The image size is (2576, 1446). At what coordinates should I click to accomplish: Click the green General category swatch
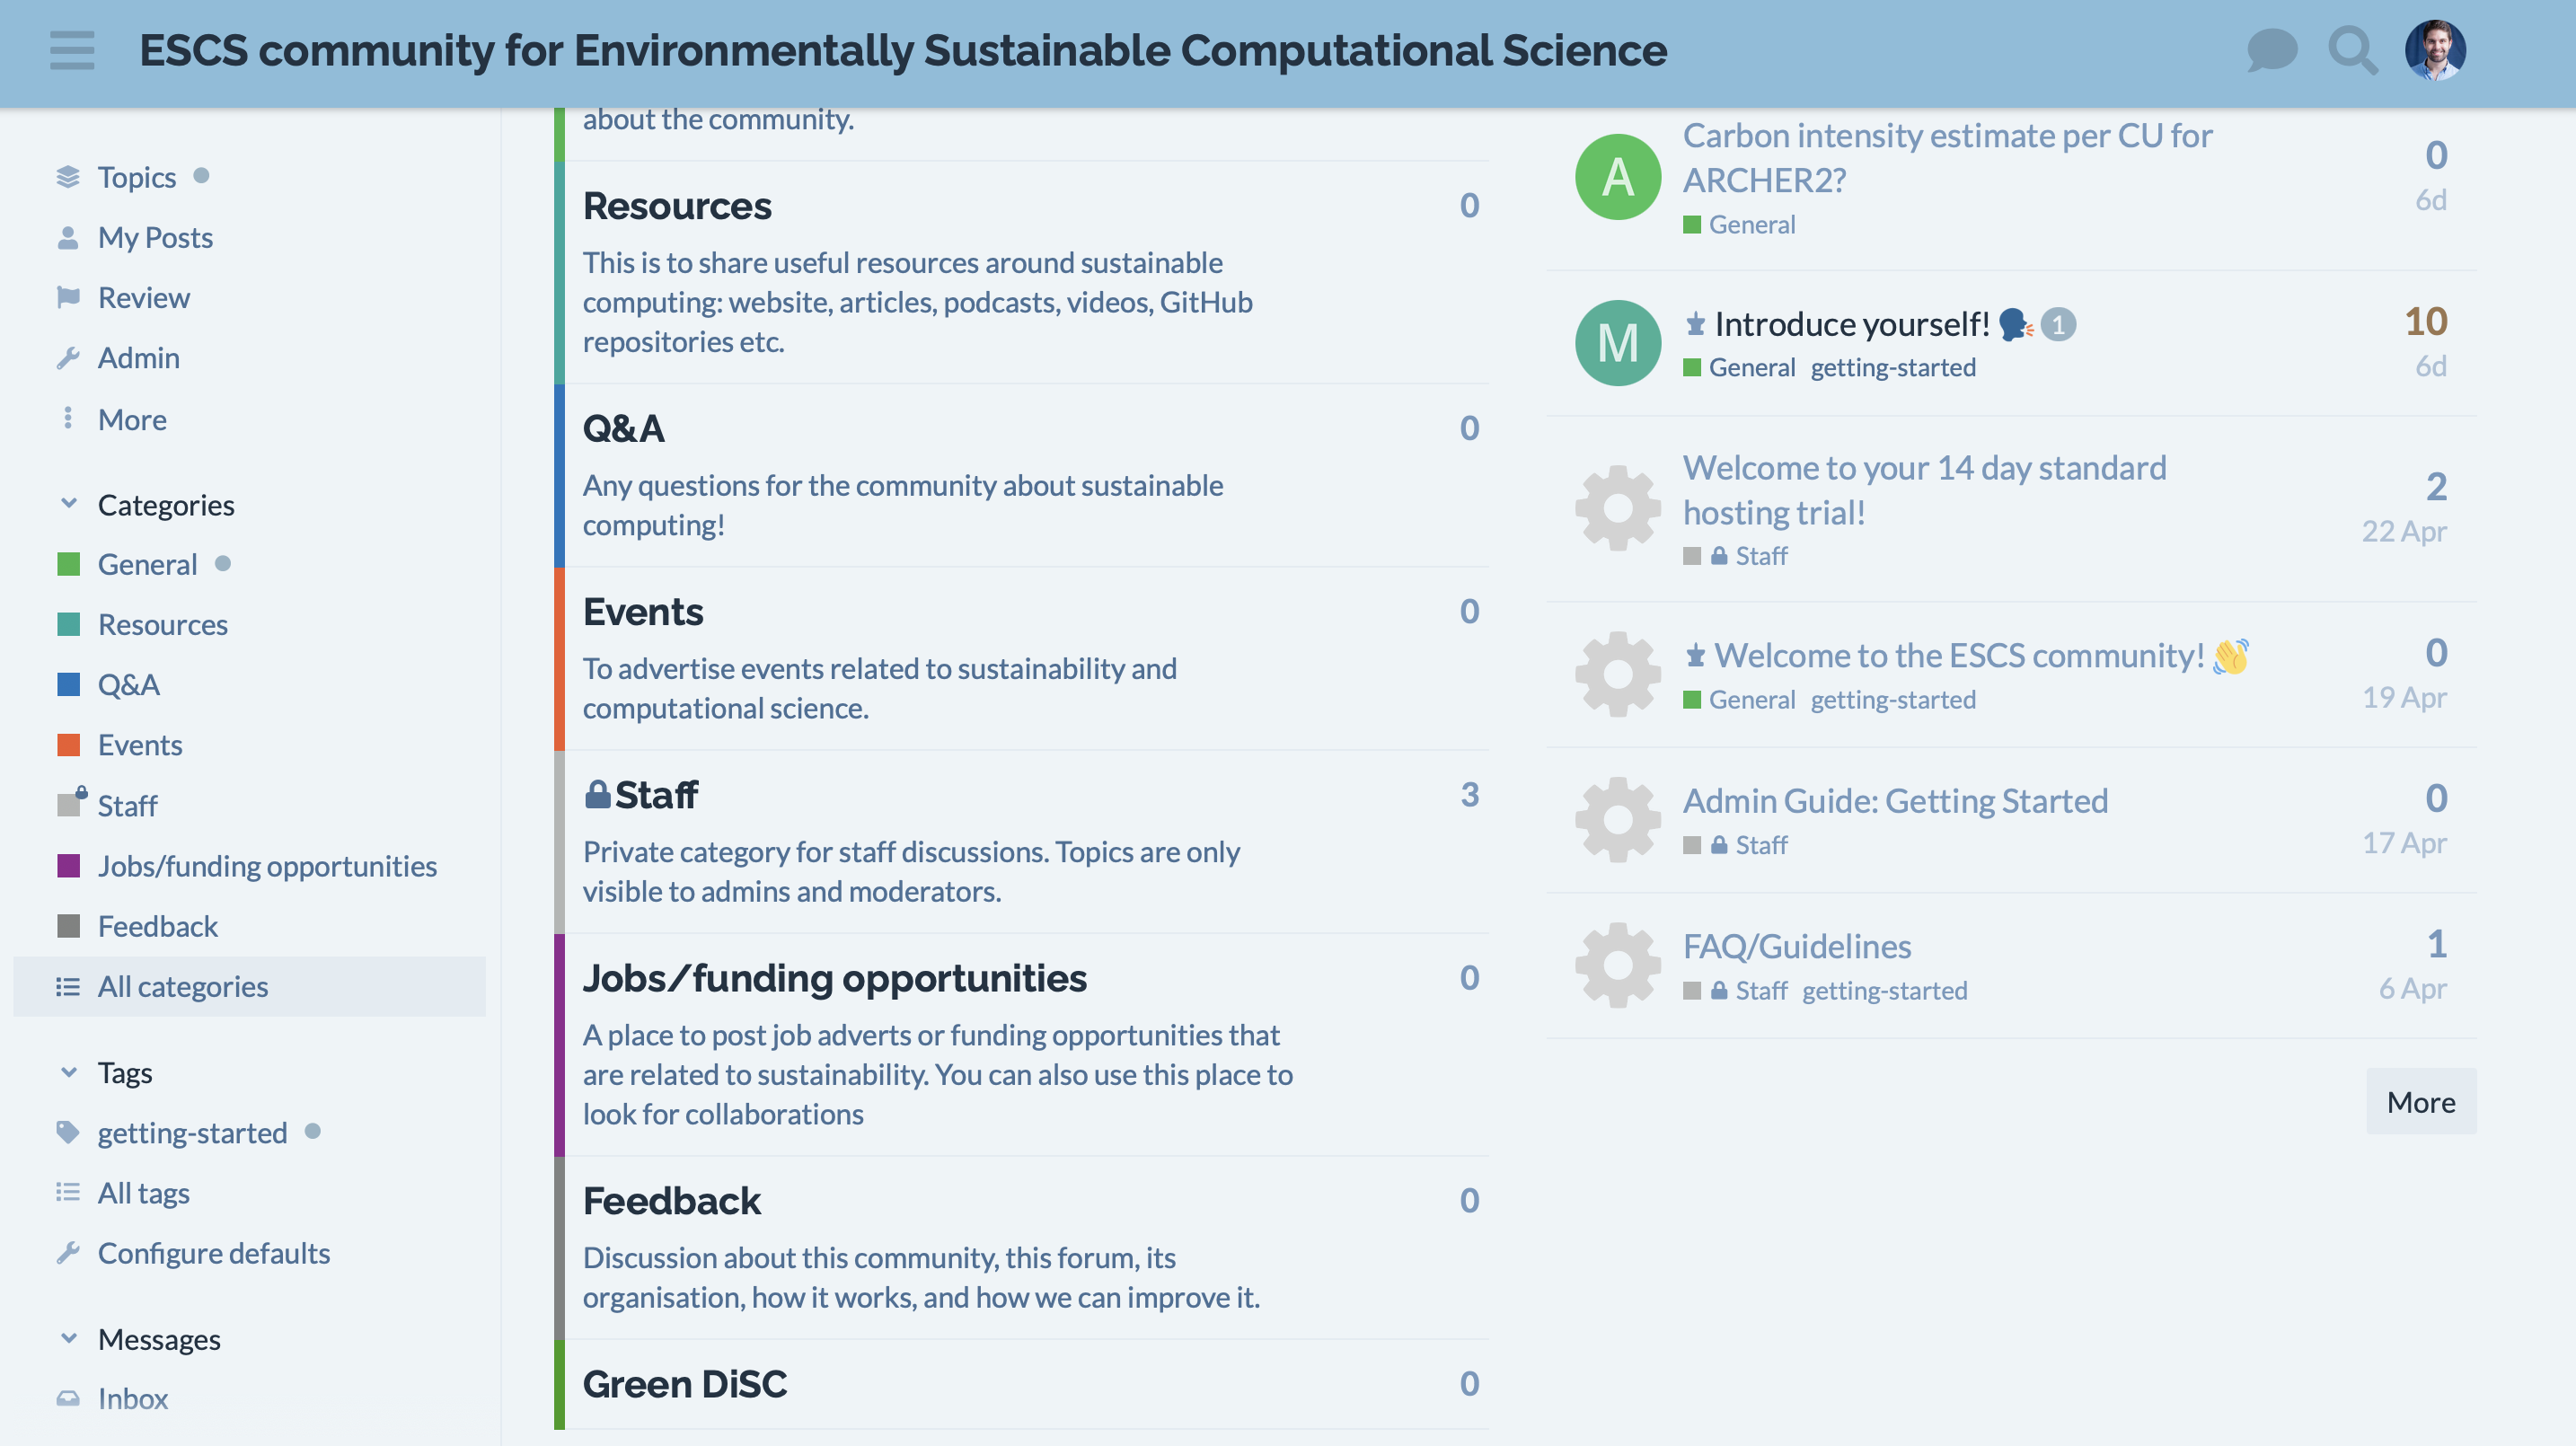[x=69, y=563]
